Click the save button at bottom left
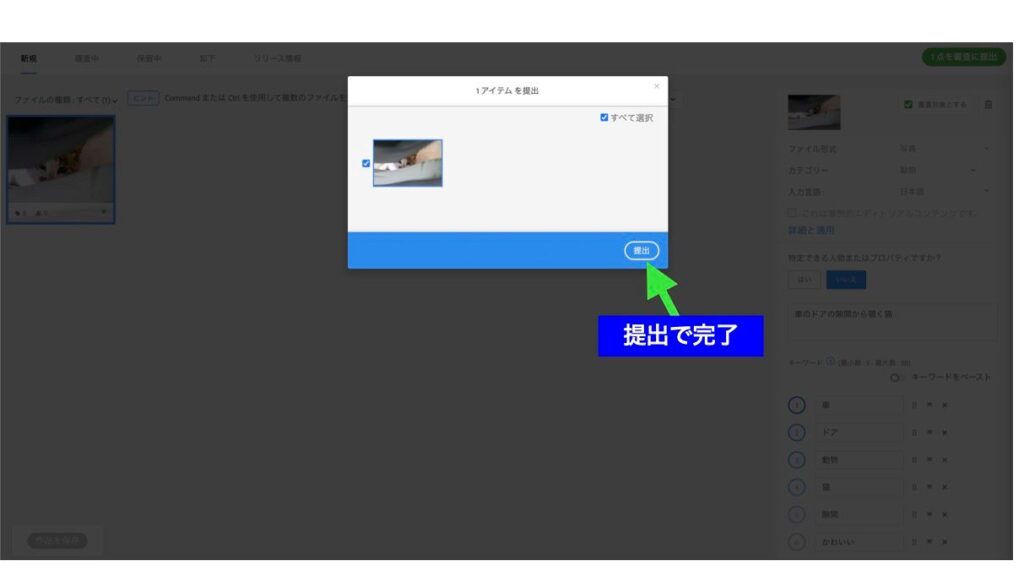The width and height of the screenshot is (1024, 588). coord(57,540)
